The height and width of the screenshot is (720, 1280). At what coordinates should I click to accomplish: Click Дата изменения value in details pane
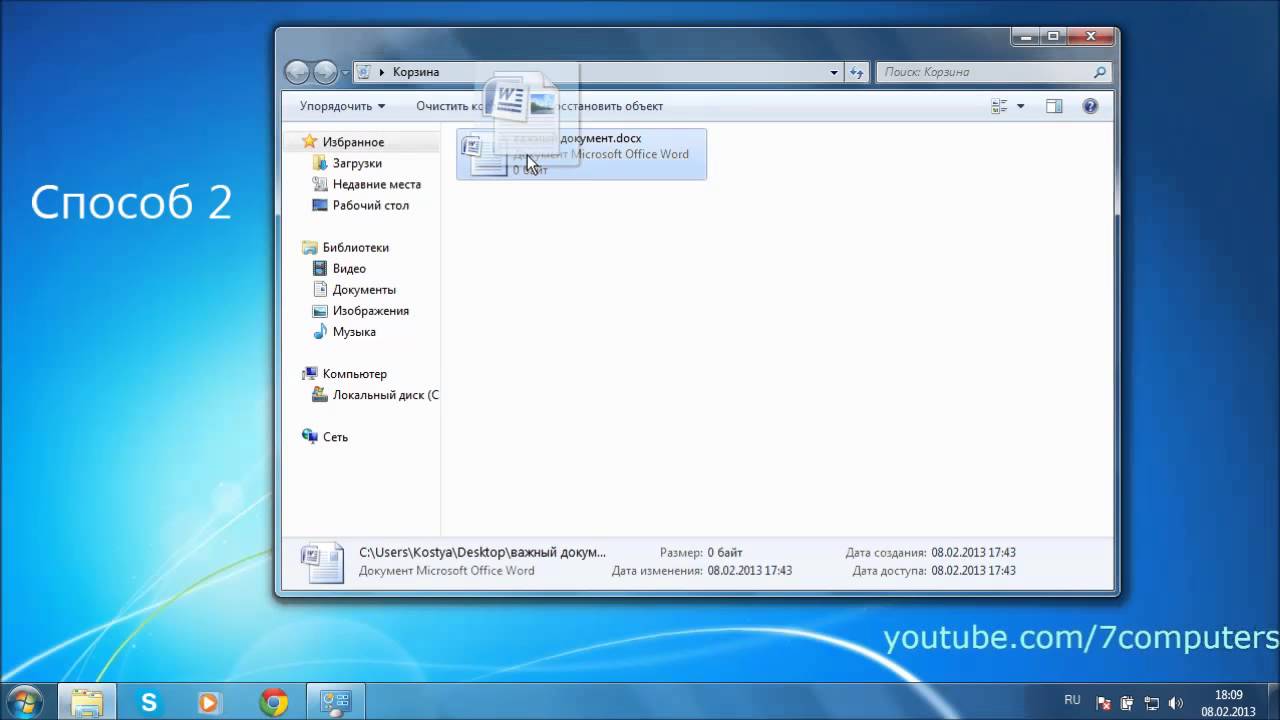(750, 571)
